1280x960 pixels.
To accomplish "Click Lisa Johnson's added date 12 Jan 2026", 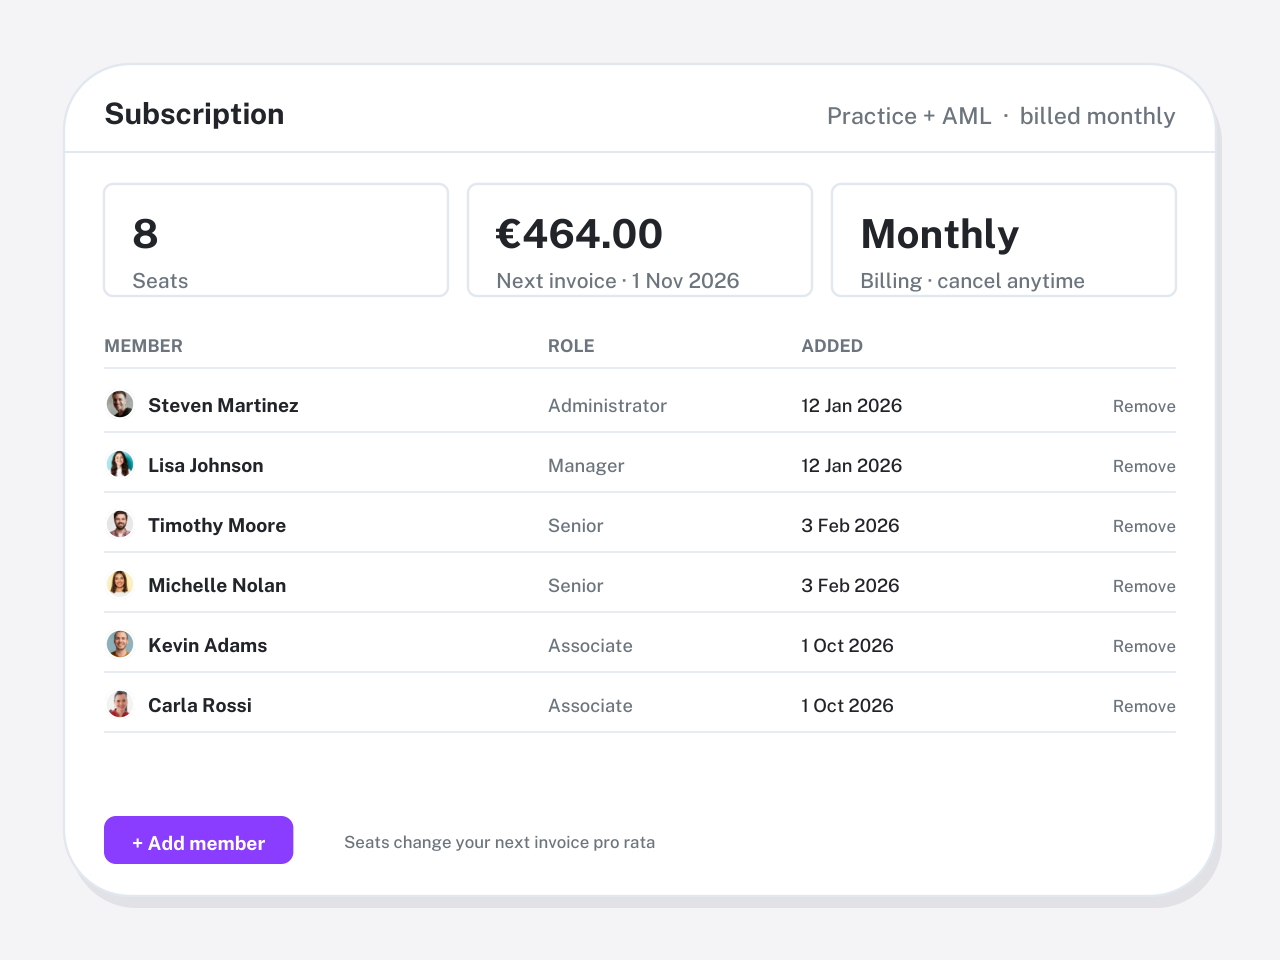I will [852, 465].
